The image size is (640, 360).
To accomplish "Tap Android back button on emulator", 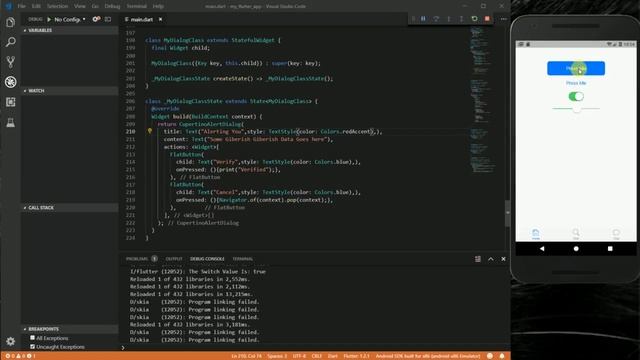I will point(542,249).
